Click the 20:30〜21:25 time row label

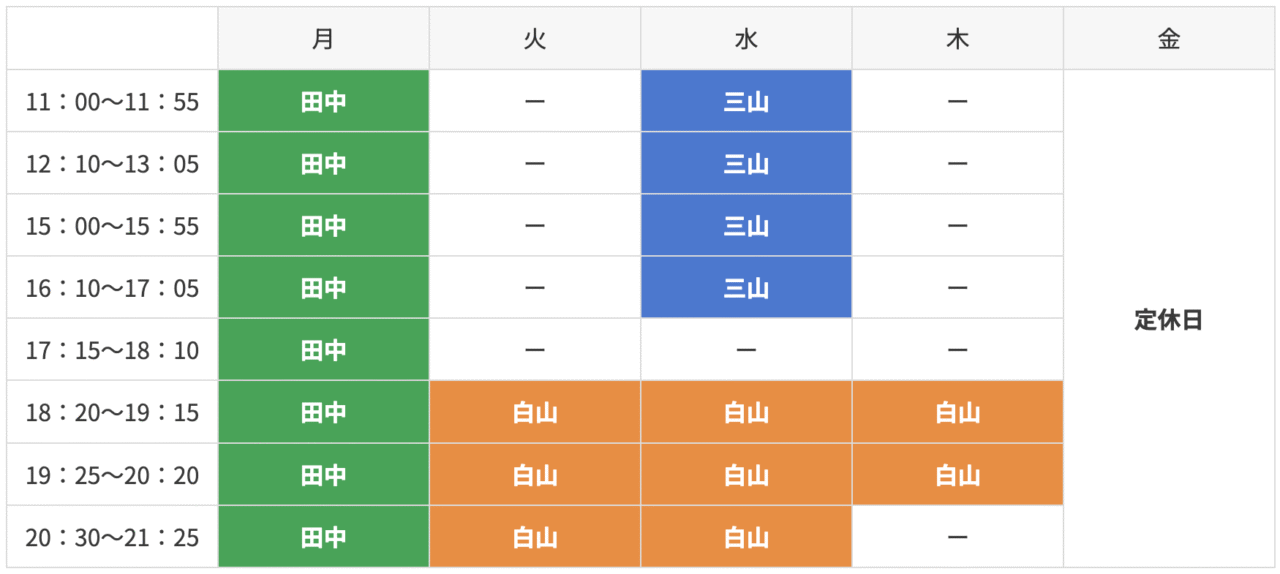tap(112, 537)
